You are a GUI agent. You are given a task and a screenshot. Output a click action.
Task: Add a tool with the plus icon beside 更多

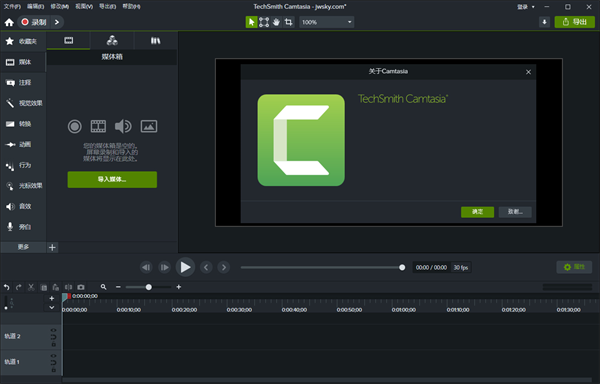click(52, 247)
